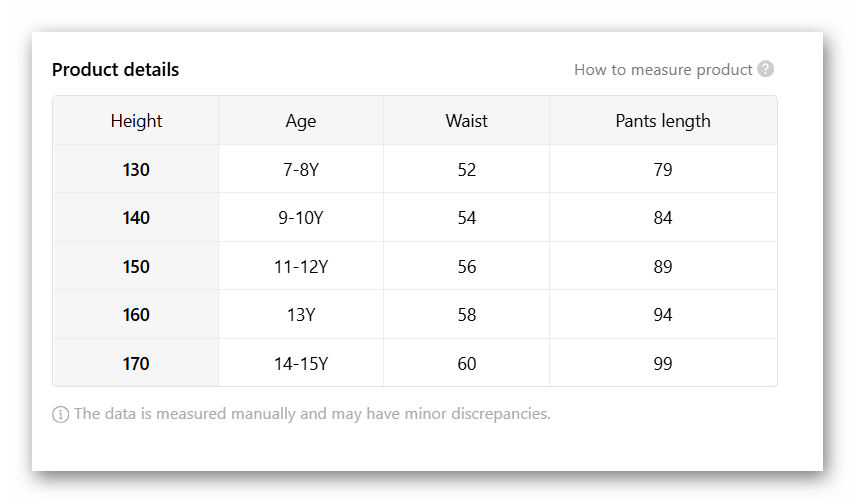Click the waist value 52 cell

point(466,170)
